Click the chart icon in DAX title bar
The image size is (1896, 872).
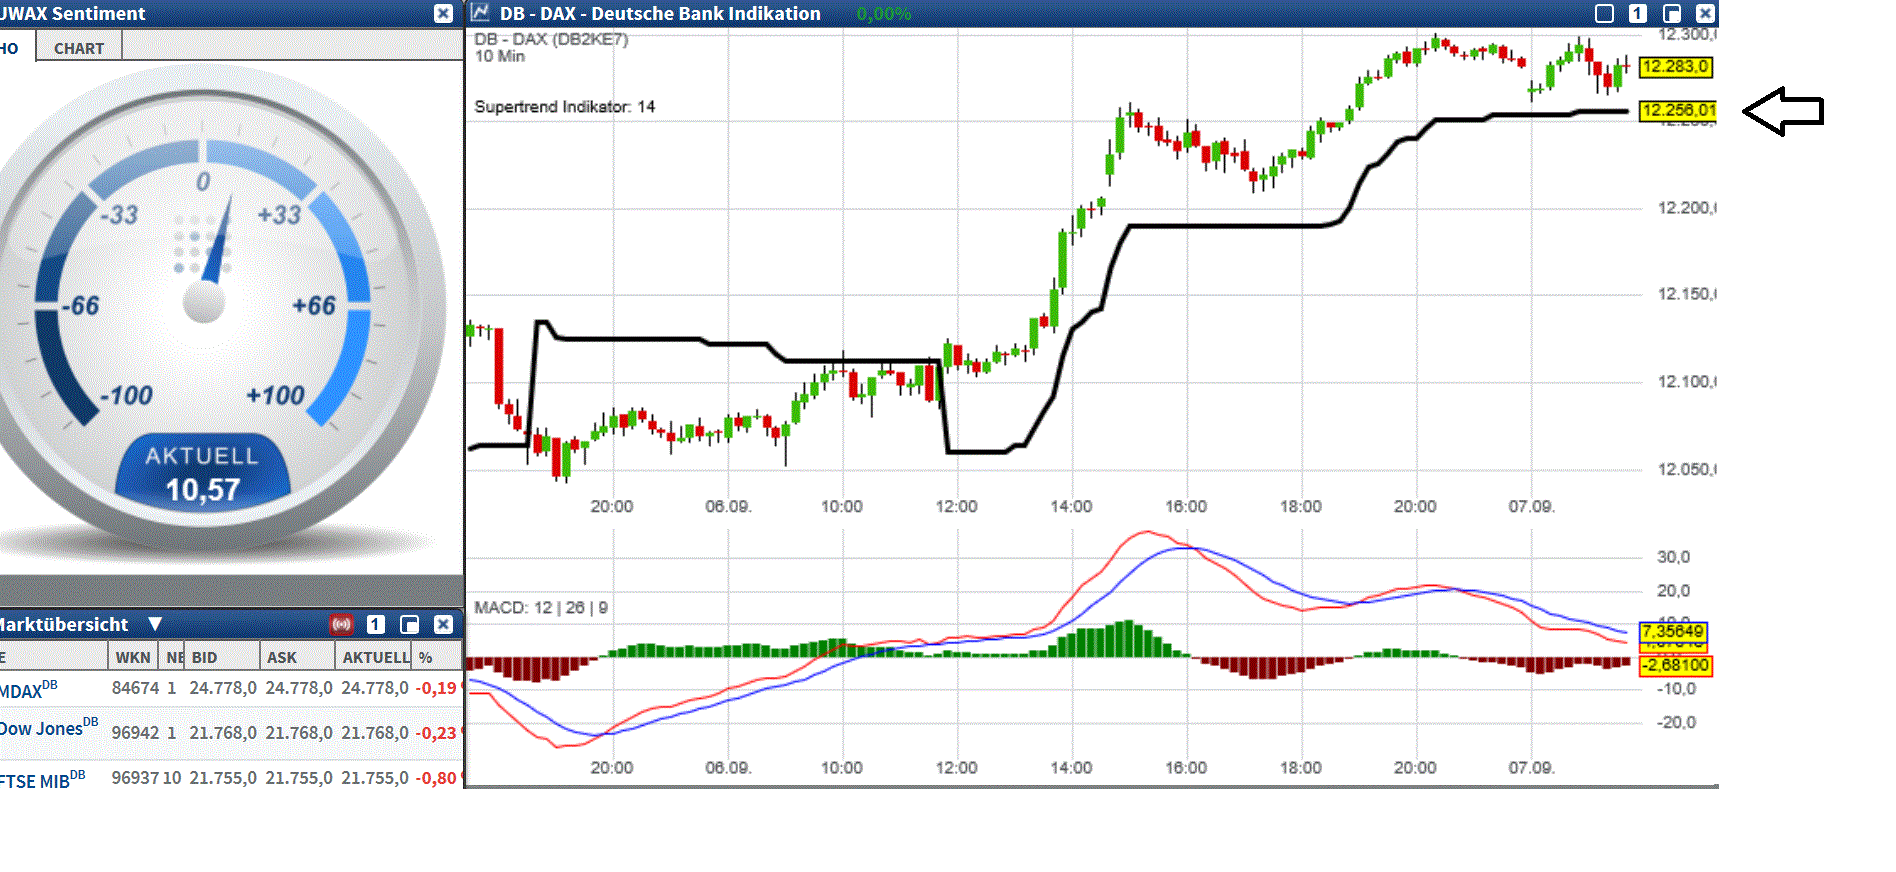[x=480, y=13]
